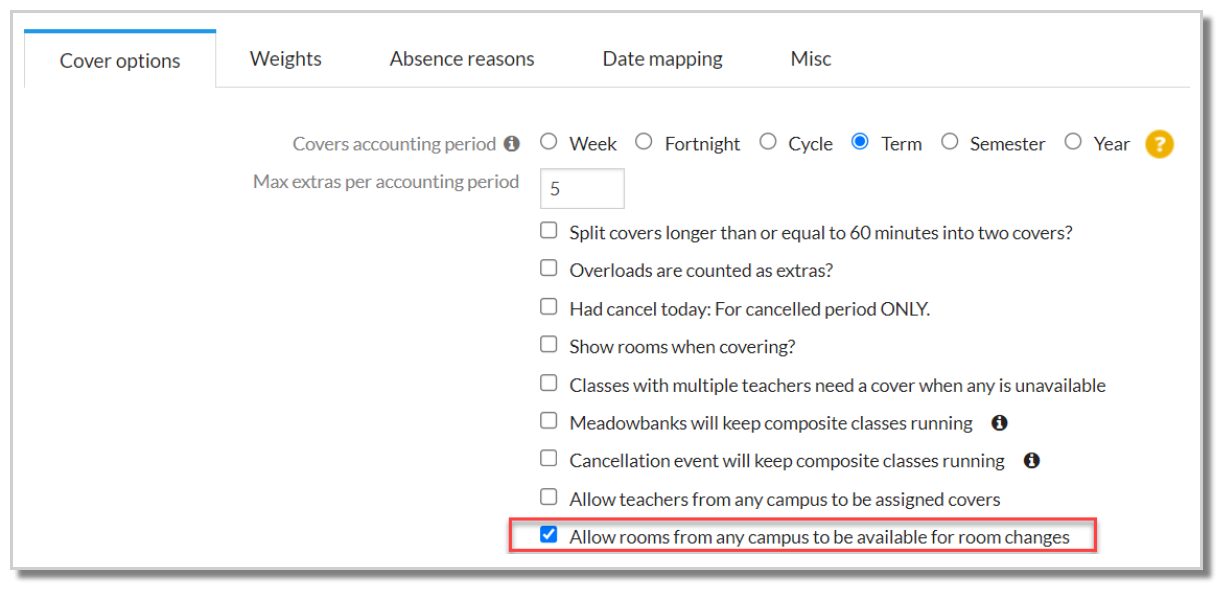
Task: Select the Fortnight accounting period
Action: coord(644,142)
